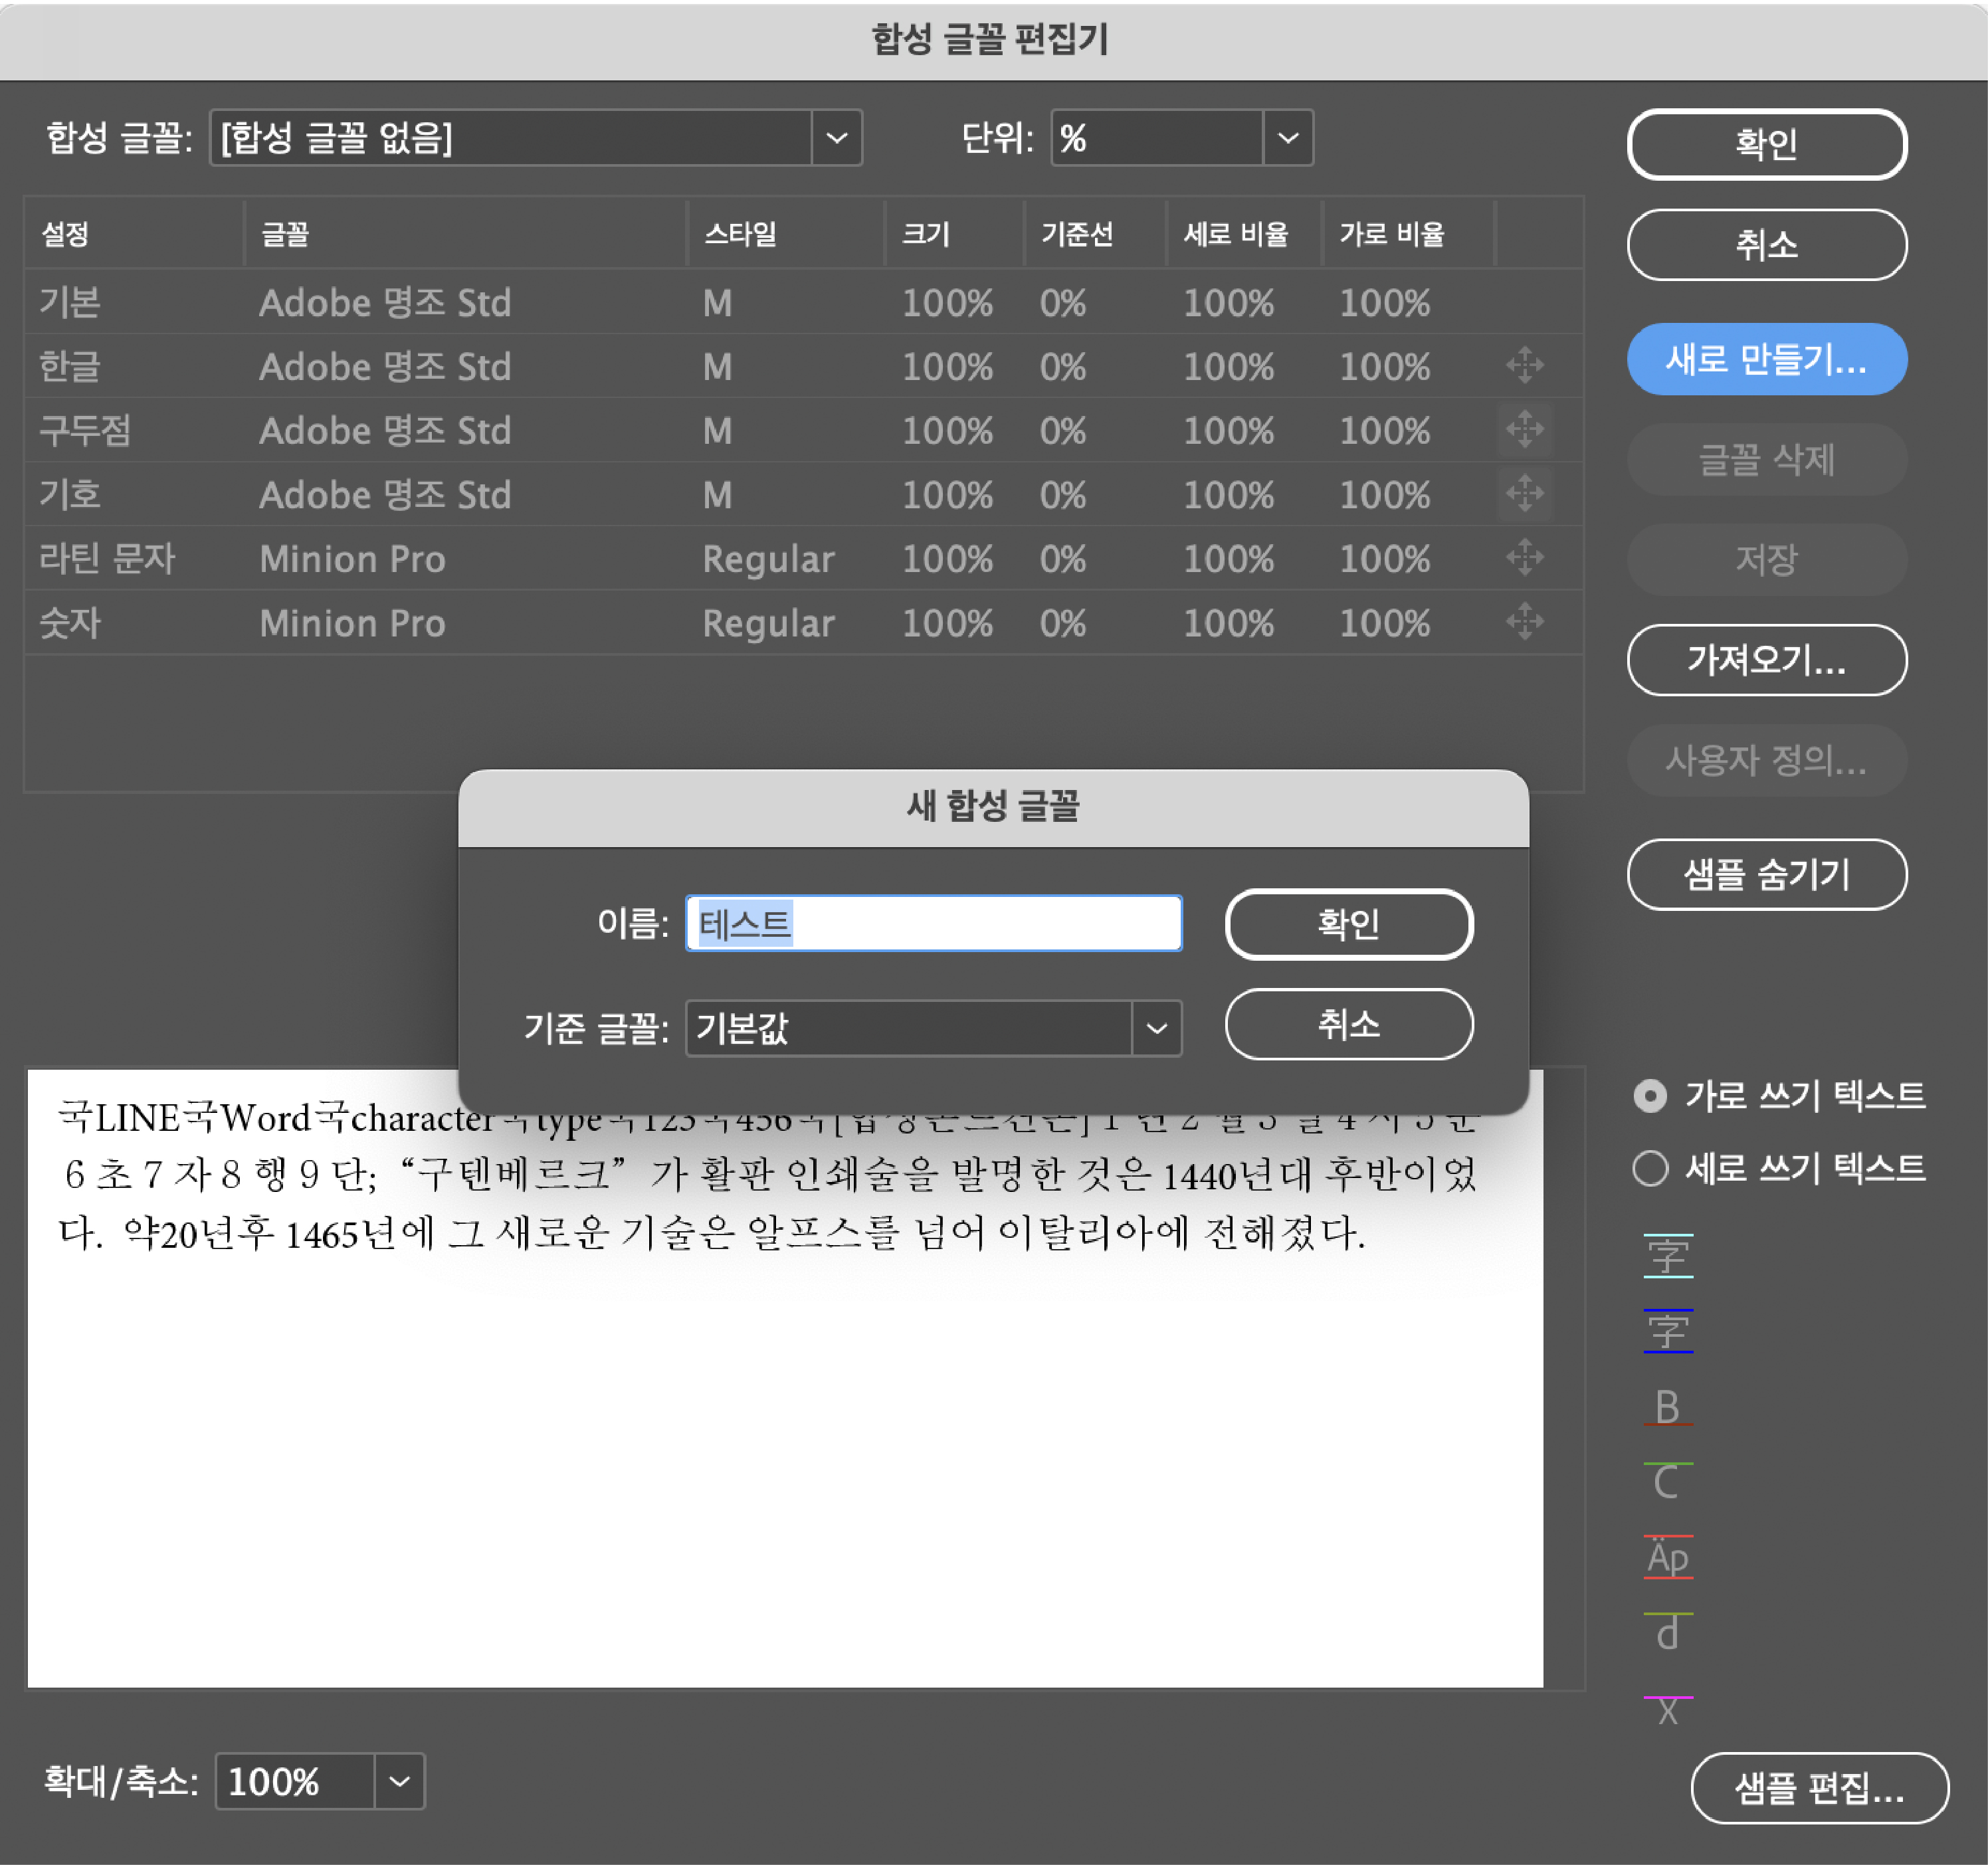Click the 가져오기... button

pyautogui.click(x=1766, y=660)
